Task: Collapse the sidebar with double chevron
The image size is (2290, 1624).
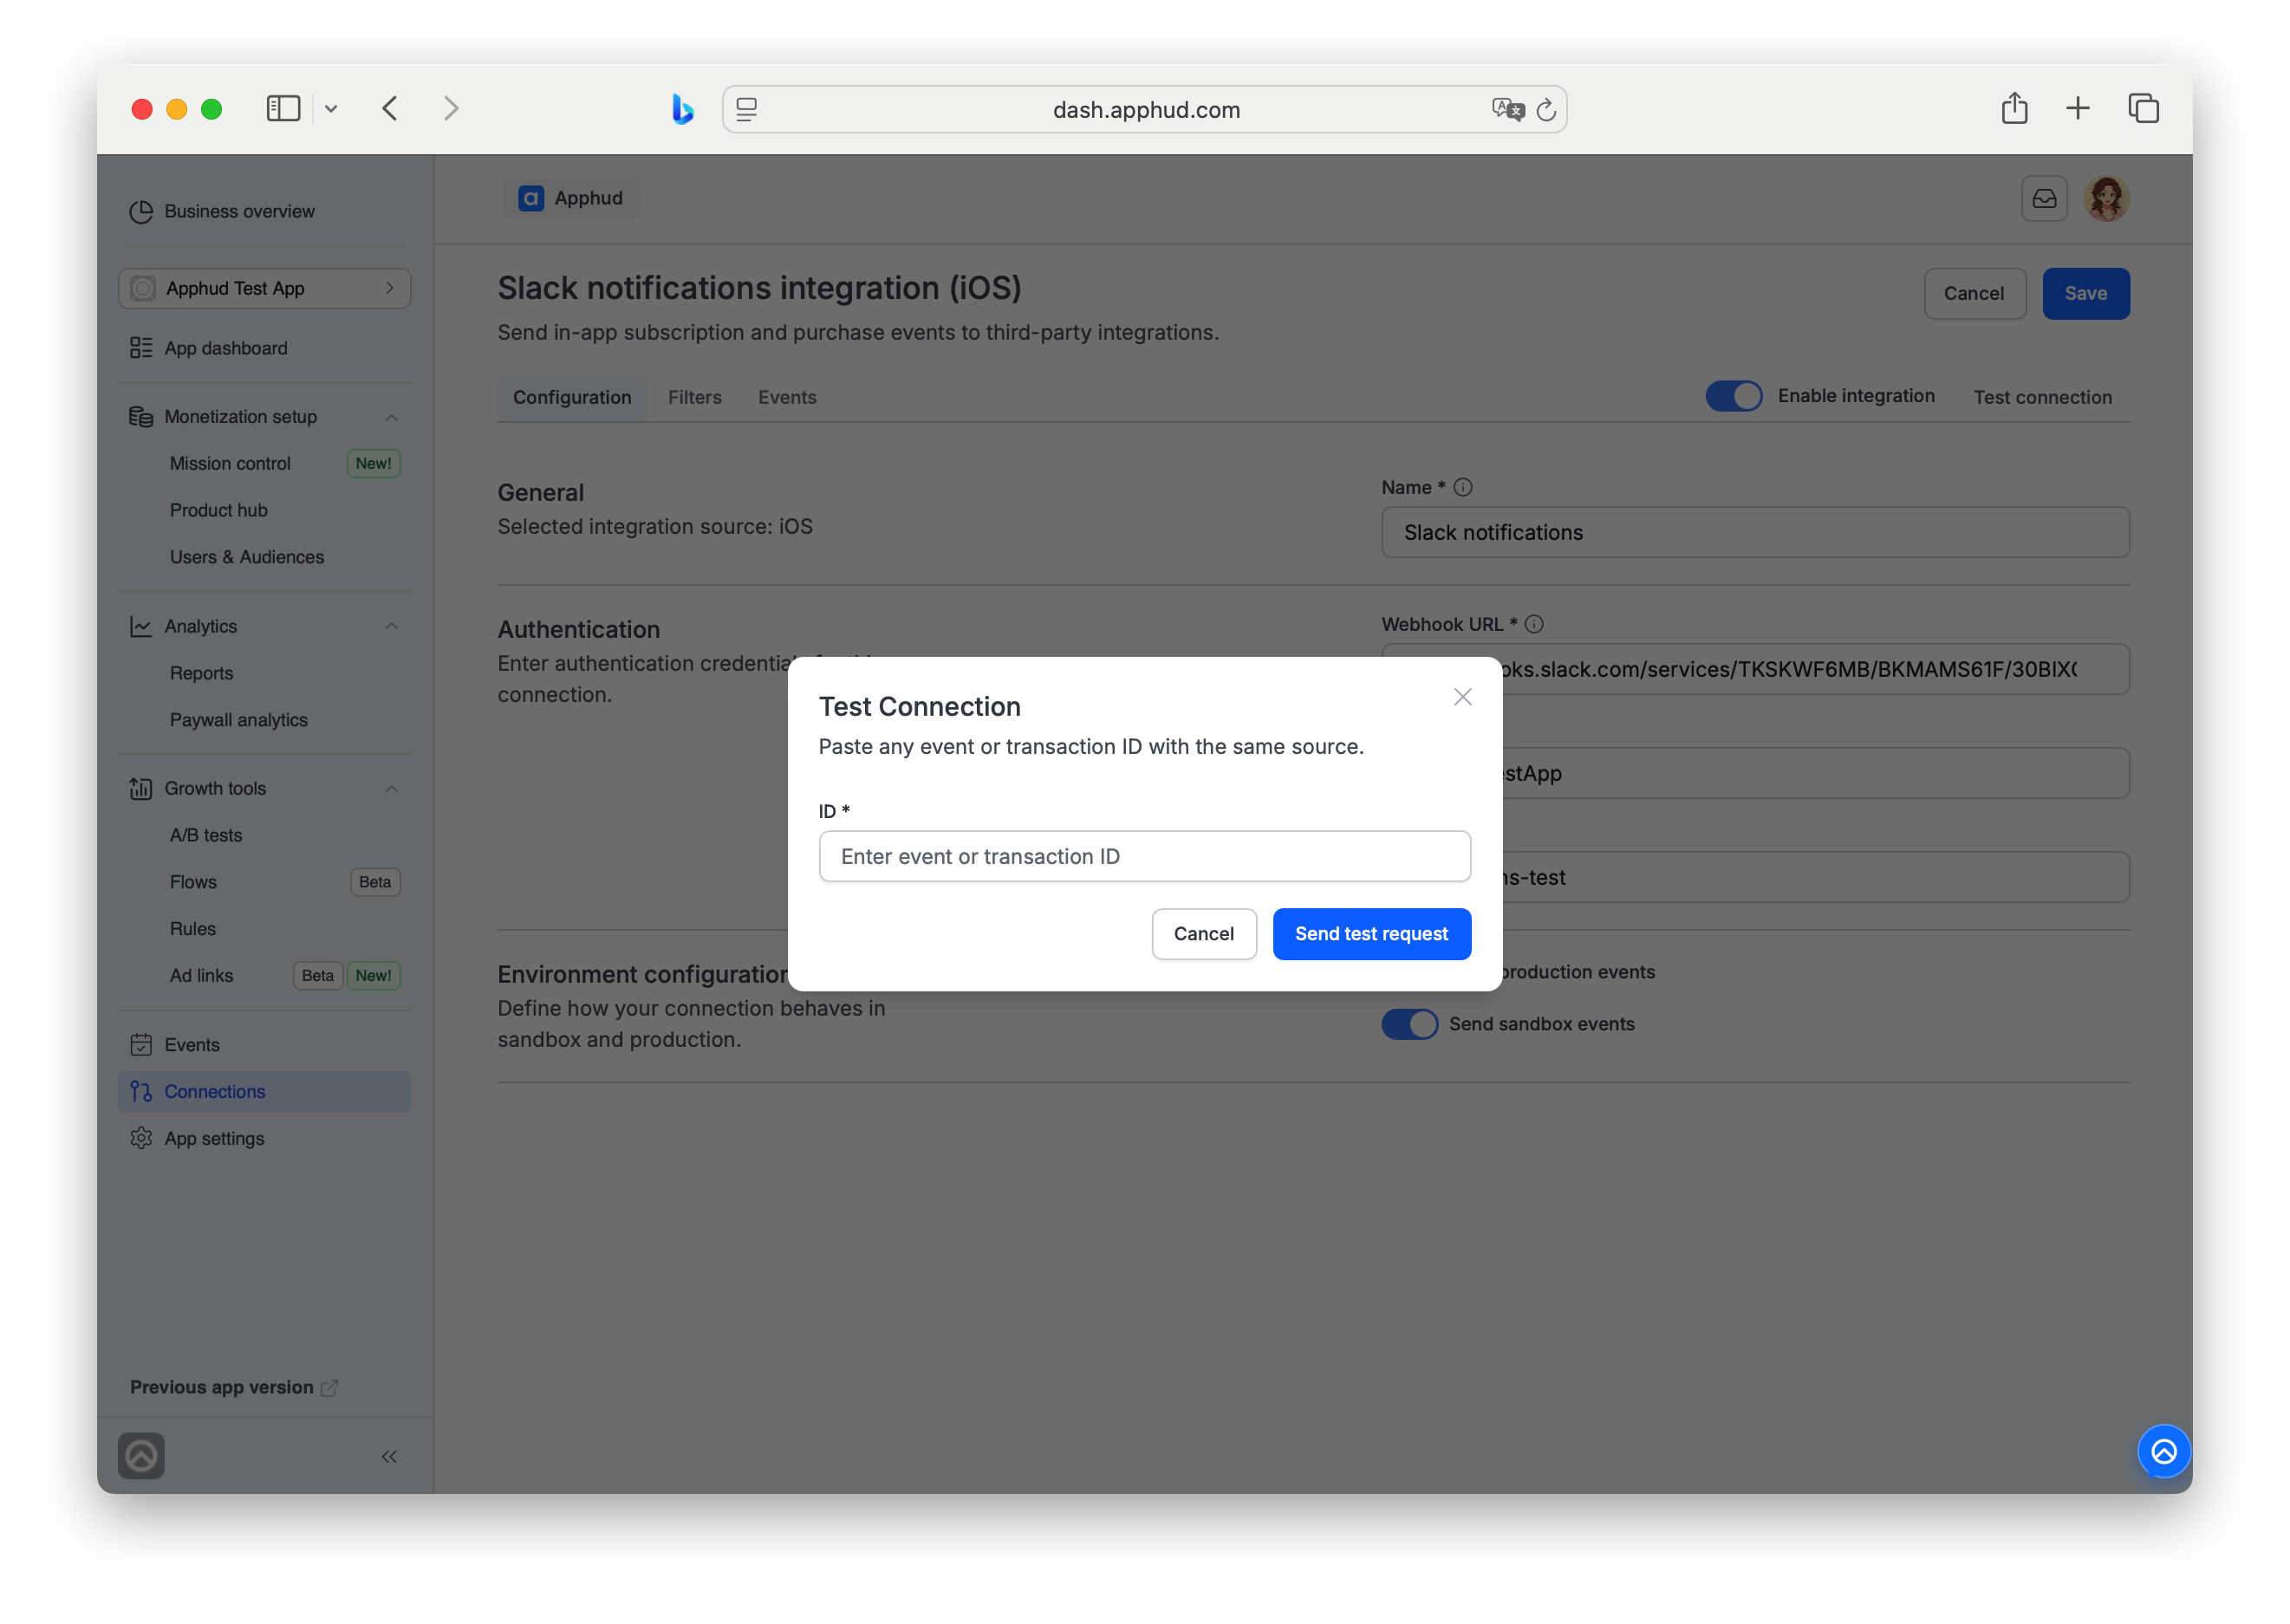Action: (x=389, y=1457)
